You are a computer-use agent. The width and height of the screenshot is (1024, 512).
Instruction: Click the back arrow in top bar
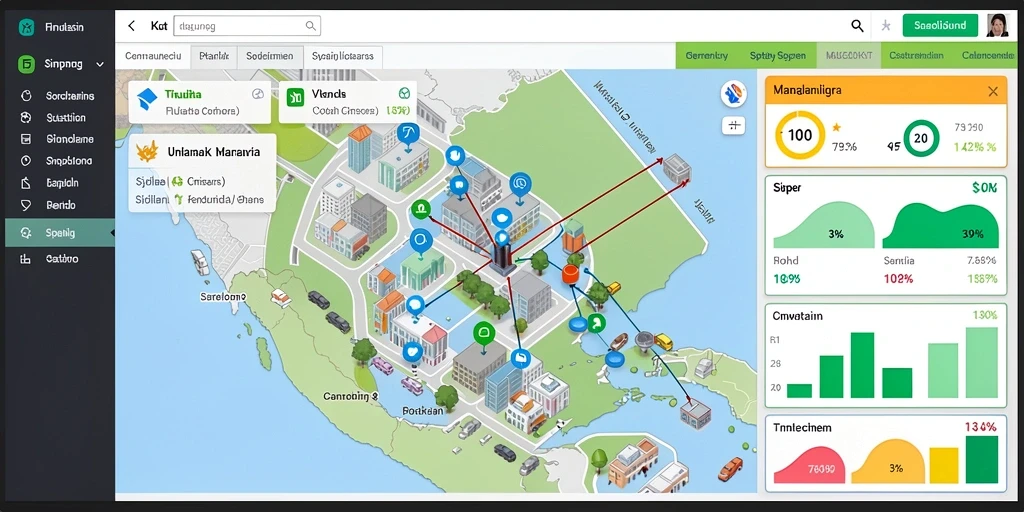point(131,26)
